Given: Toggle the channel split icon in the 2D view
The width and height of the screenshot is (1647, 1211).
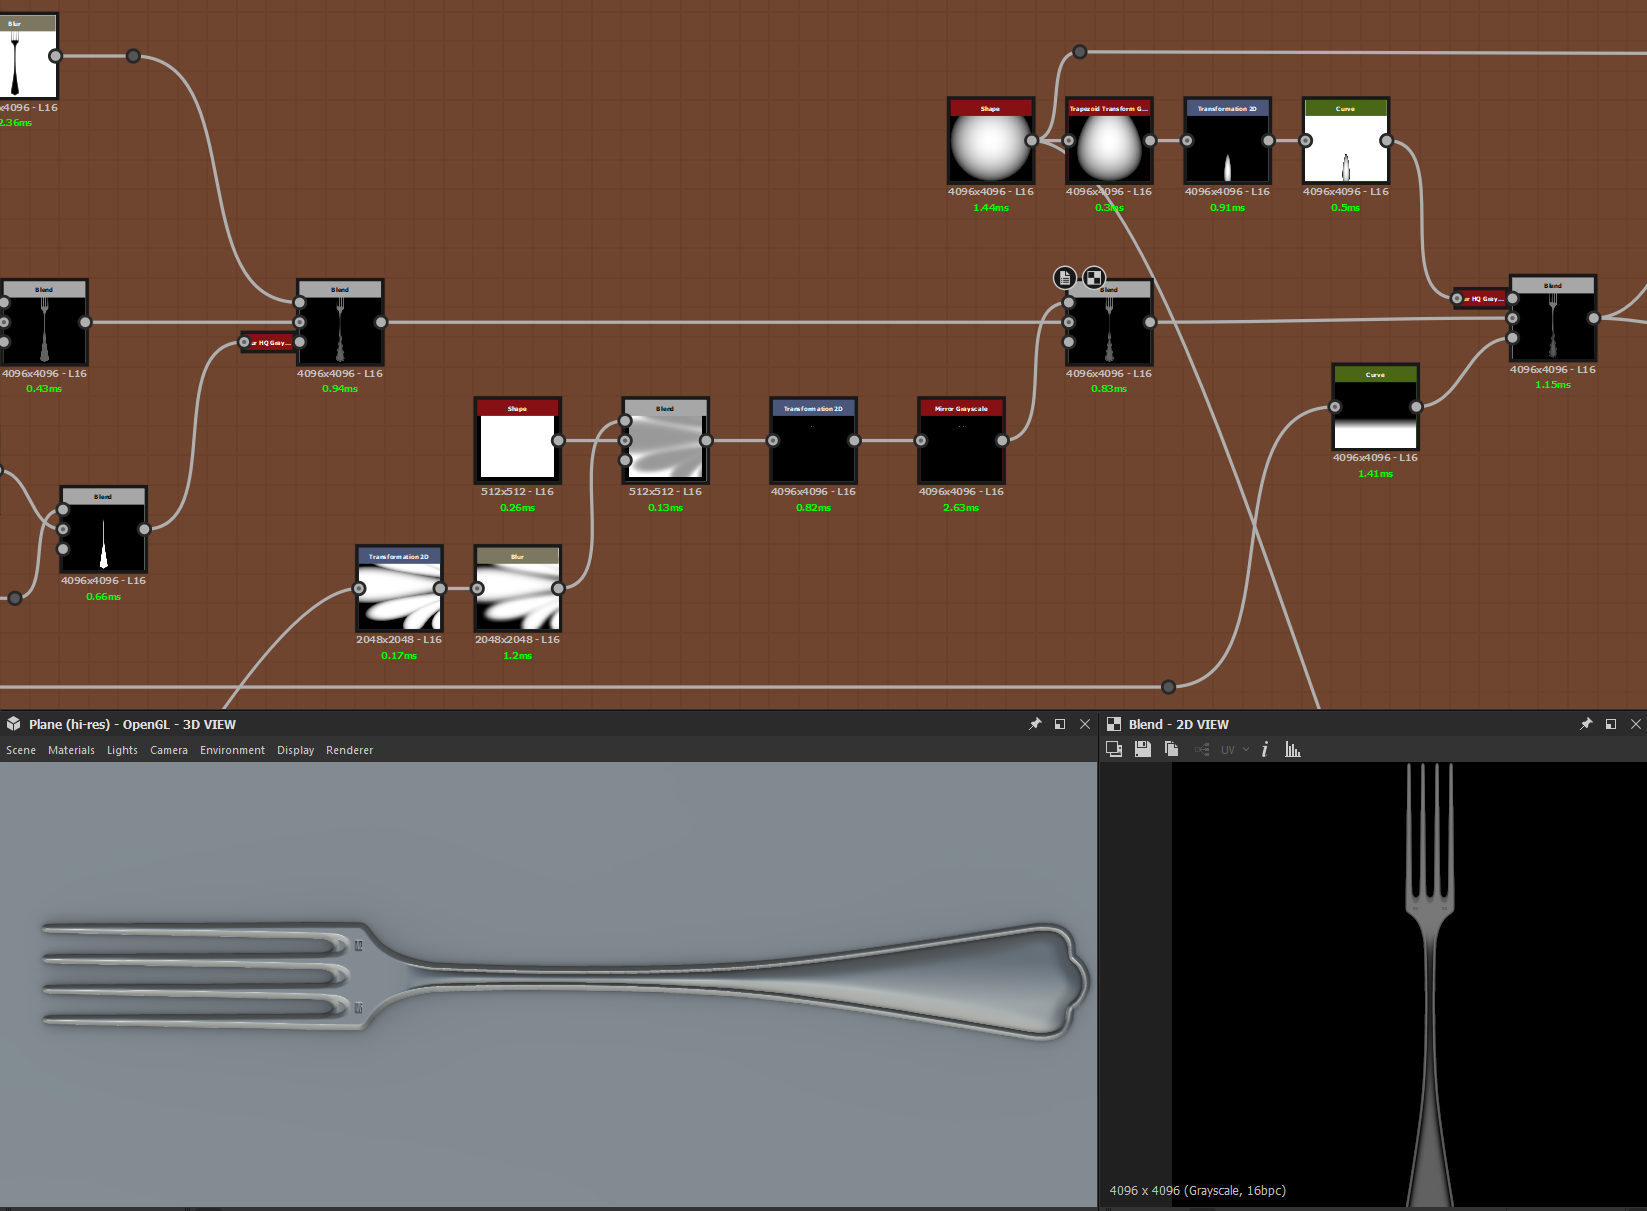Looking at the screenshot, I should click(1201, 748).
